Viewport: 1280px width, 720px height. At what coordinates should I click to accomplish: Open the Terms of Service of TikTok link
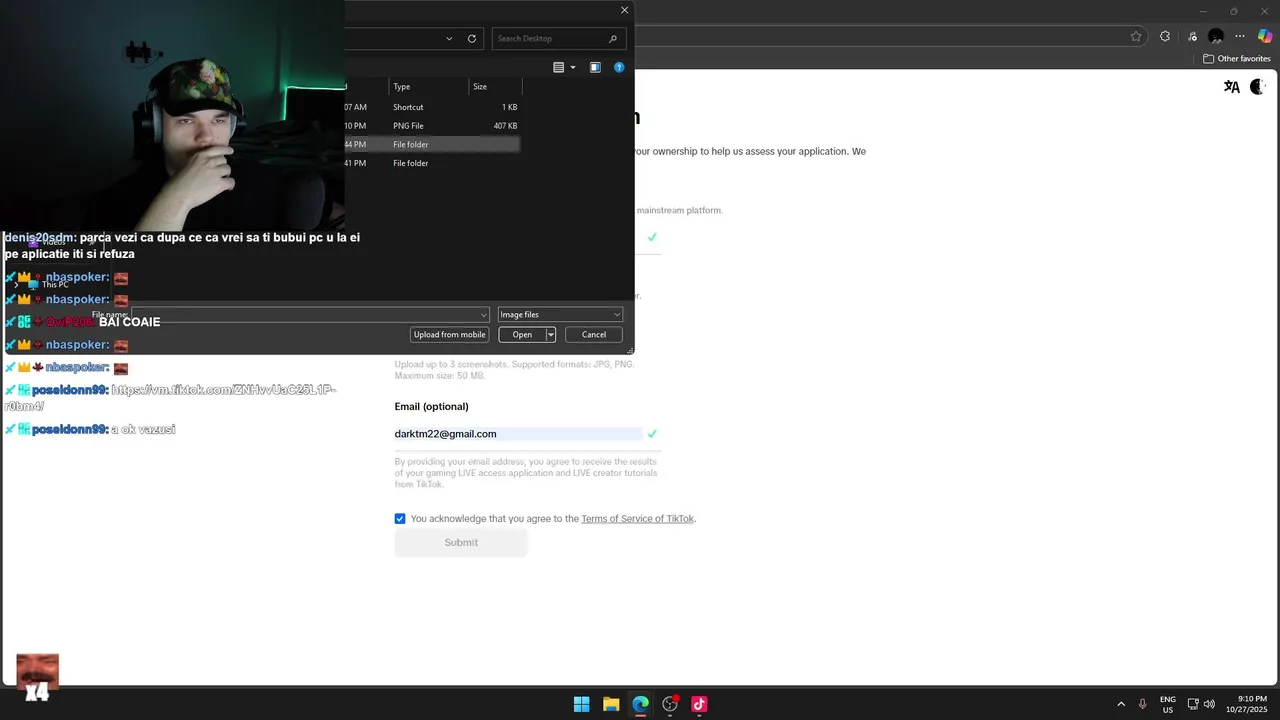click(x=637, y=519)
